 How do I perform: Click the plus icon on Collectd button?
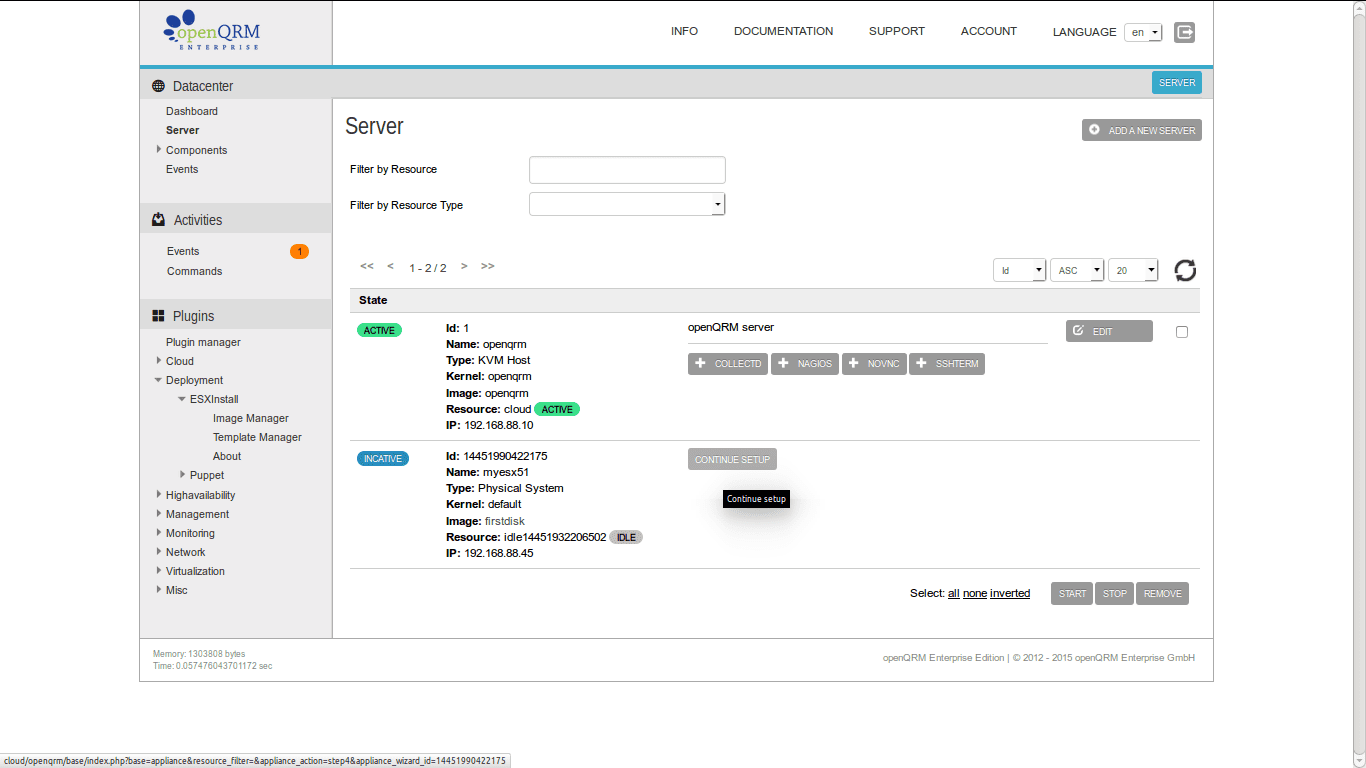pyautogui.click(x=700, y=364)
